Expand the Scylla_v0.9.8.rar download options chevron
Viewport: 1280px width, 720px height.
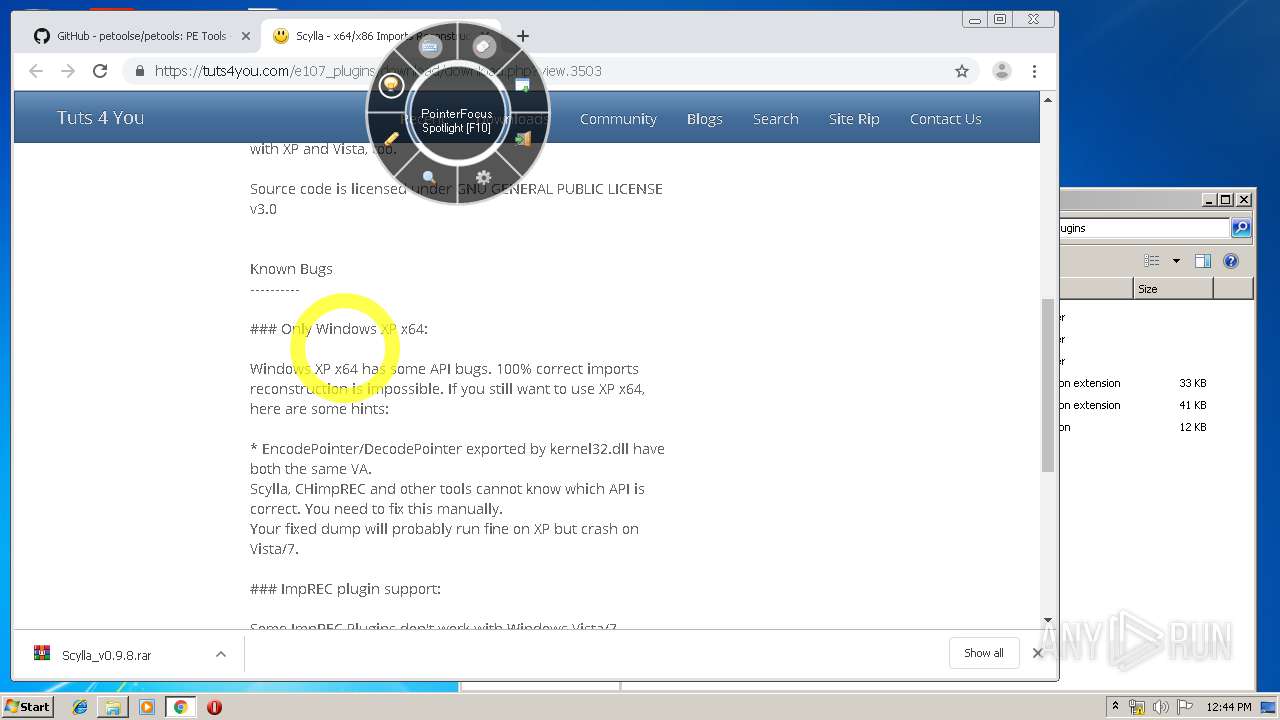click(x=221, y=655)
